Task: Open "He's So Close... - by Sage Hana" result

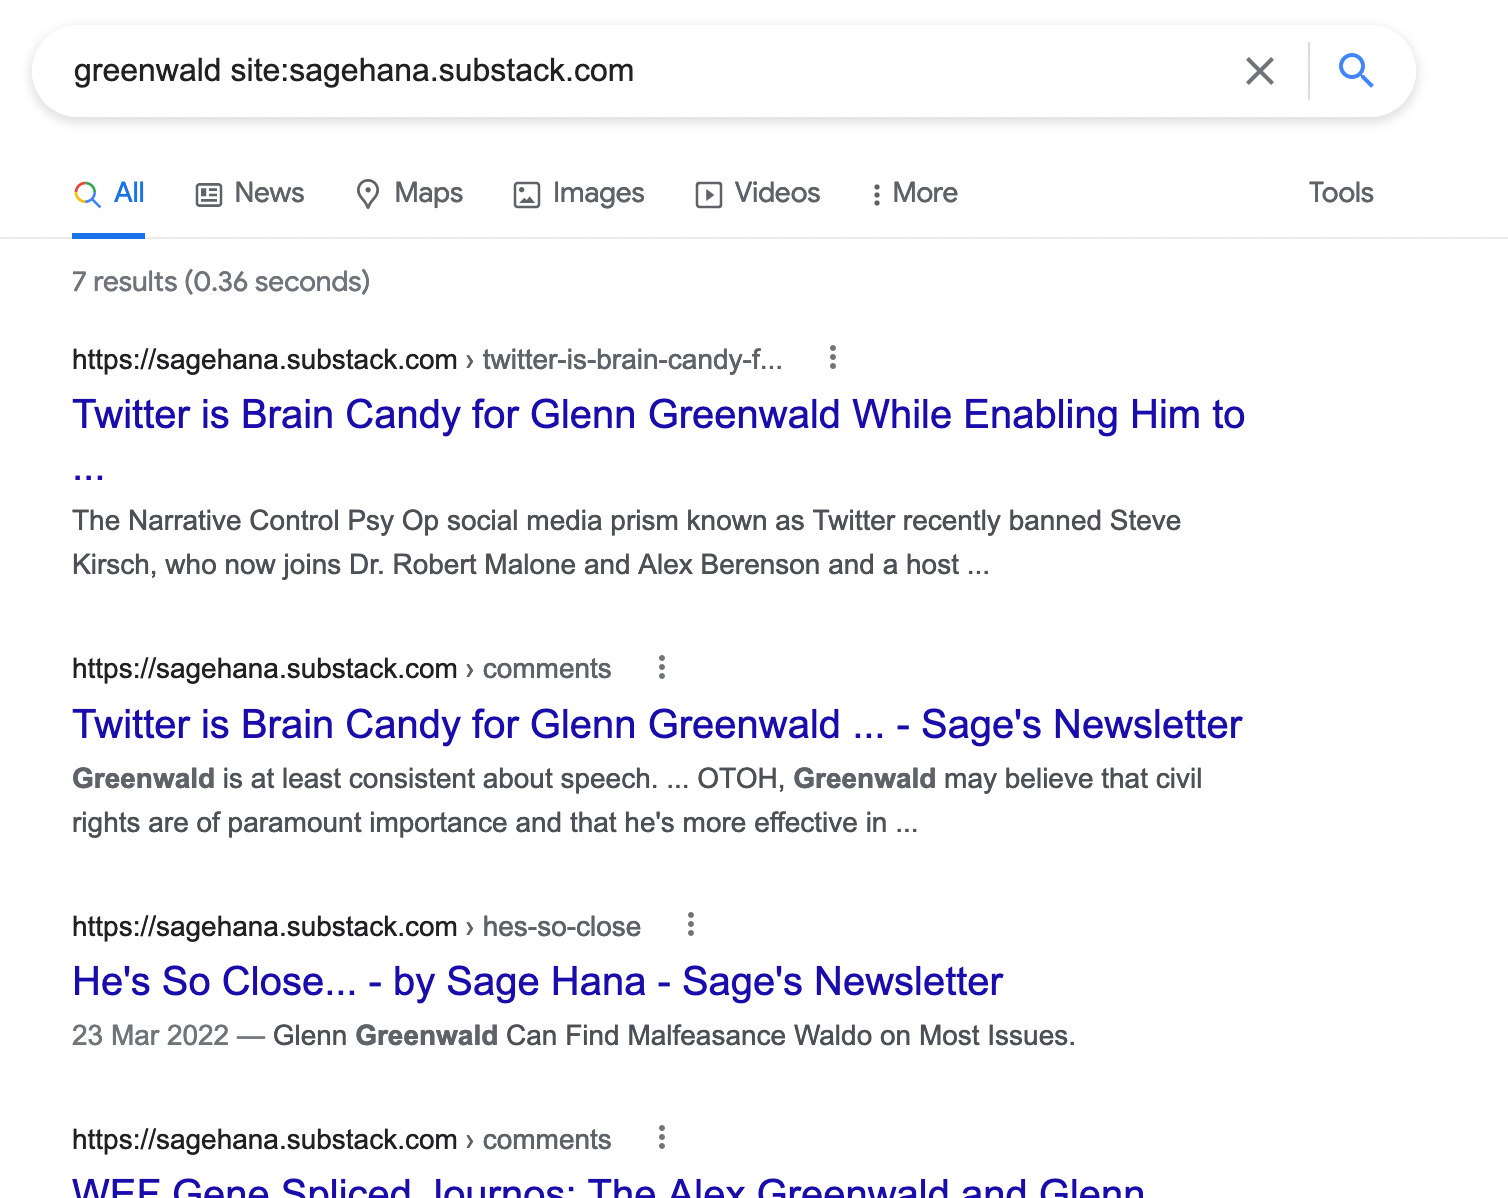Action: (x=537, y=982)
